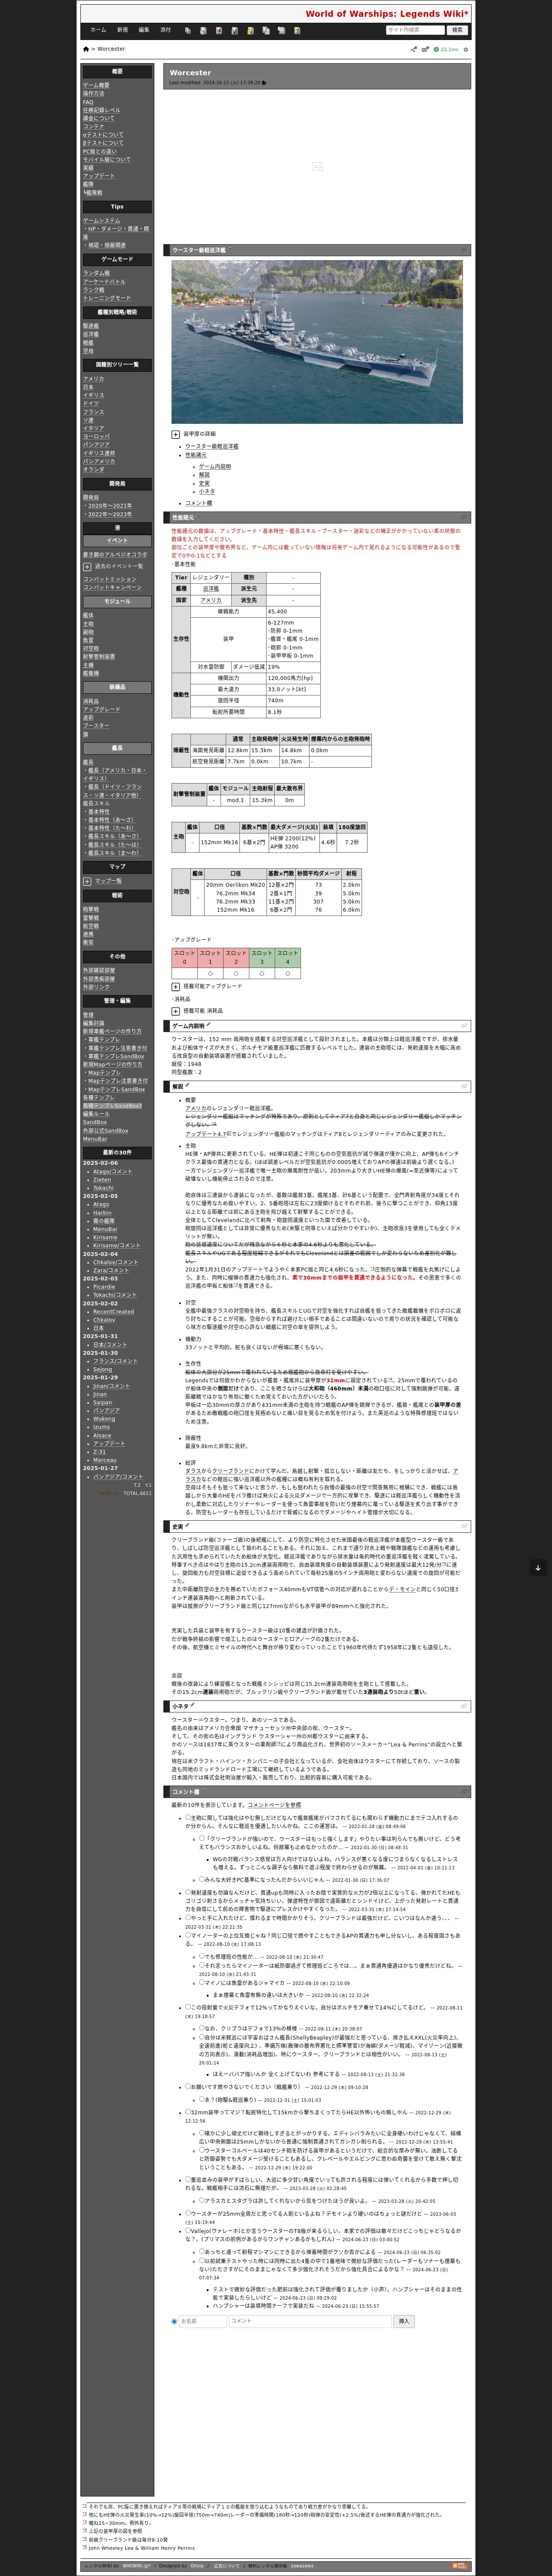The image size is (552, 2576).
Task: Click the share icon beside the page speed indicator
Action: coord(413,49)
